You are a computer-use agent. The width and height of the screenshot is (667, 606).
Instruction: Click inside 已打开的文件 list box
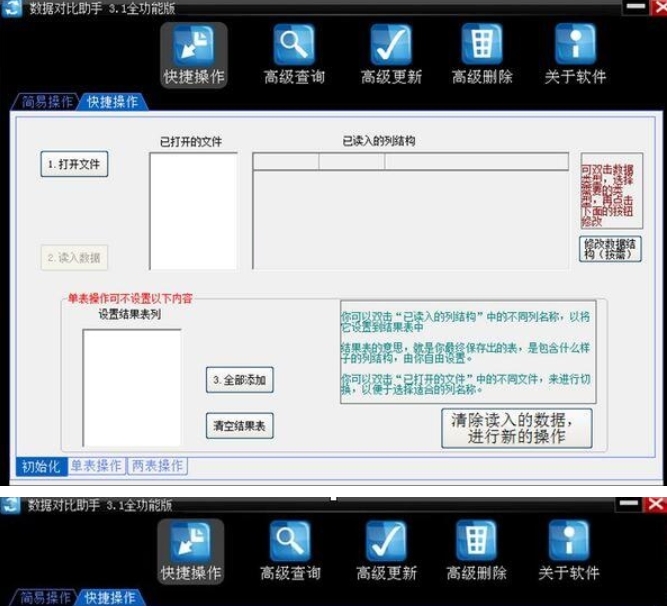click(x=193, y=211)
